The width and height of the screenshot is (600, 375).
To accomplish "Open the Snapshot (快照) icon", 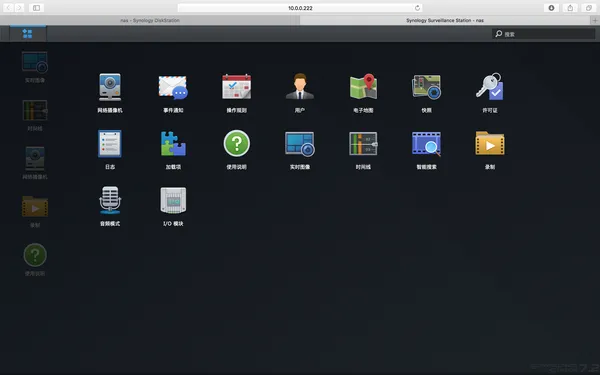I will pos(426,87).
